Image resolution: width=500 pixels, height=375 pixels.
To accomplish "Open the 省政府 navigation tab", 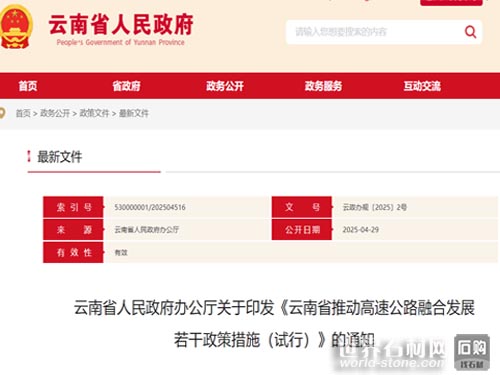I will (126, 86).
